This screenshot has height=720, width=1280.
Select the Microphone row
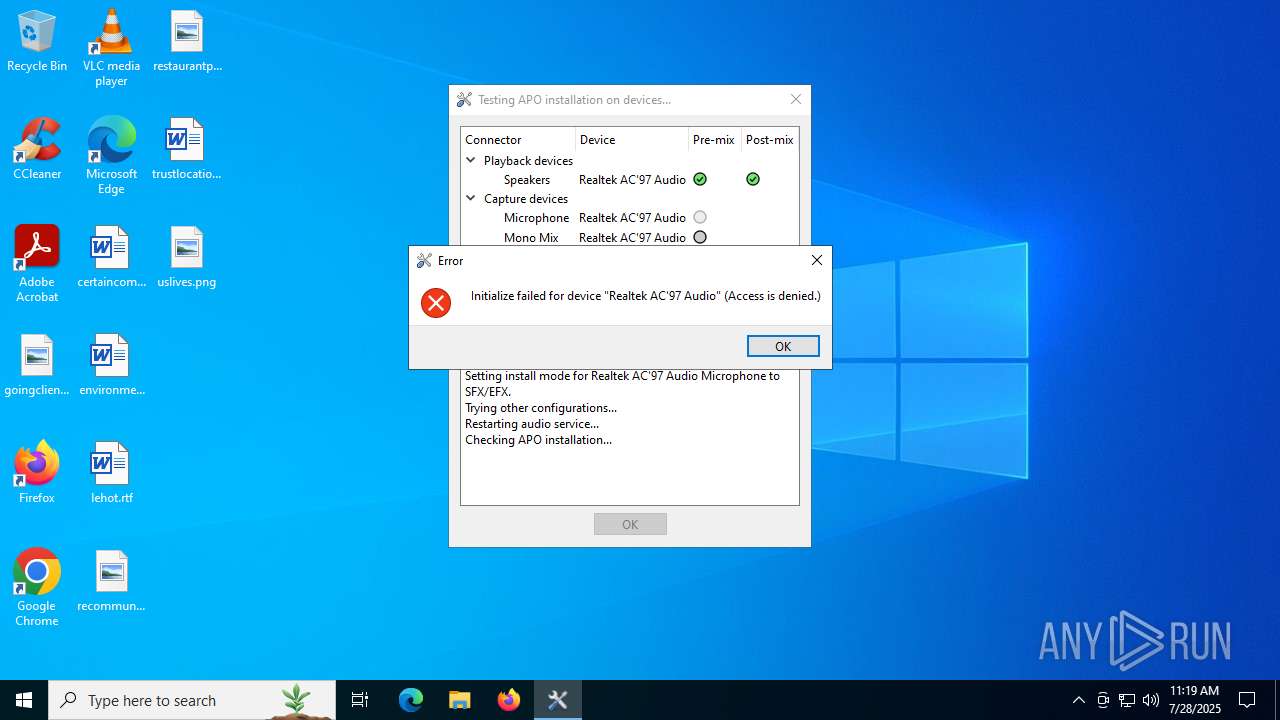tap(629, 218)
